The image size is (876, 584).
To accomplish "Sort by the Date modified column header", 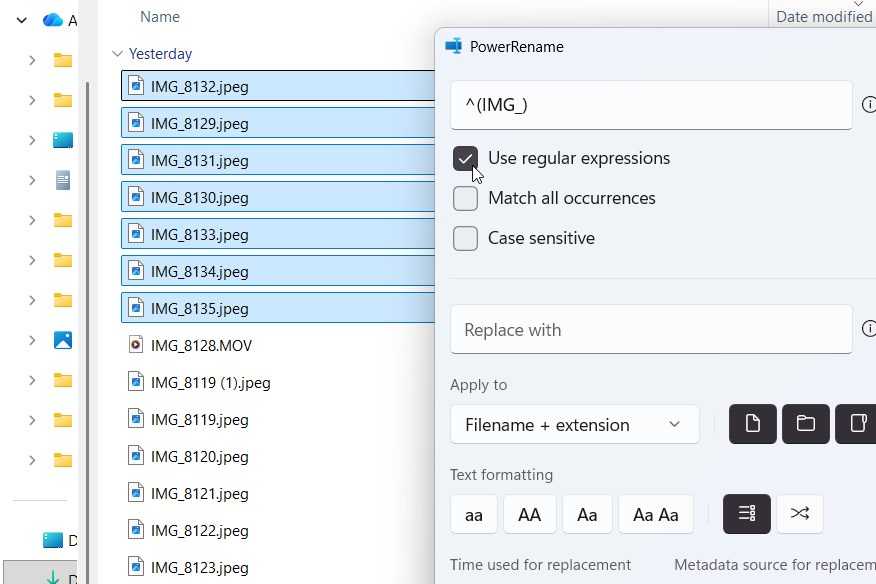I will [x=824, y=17].
